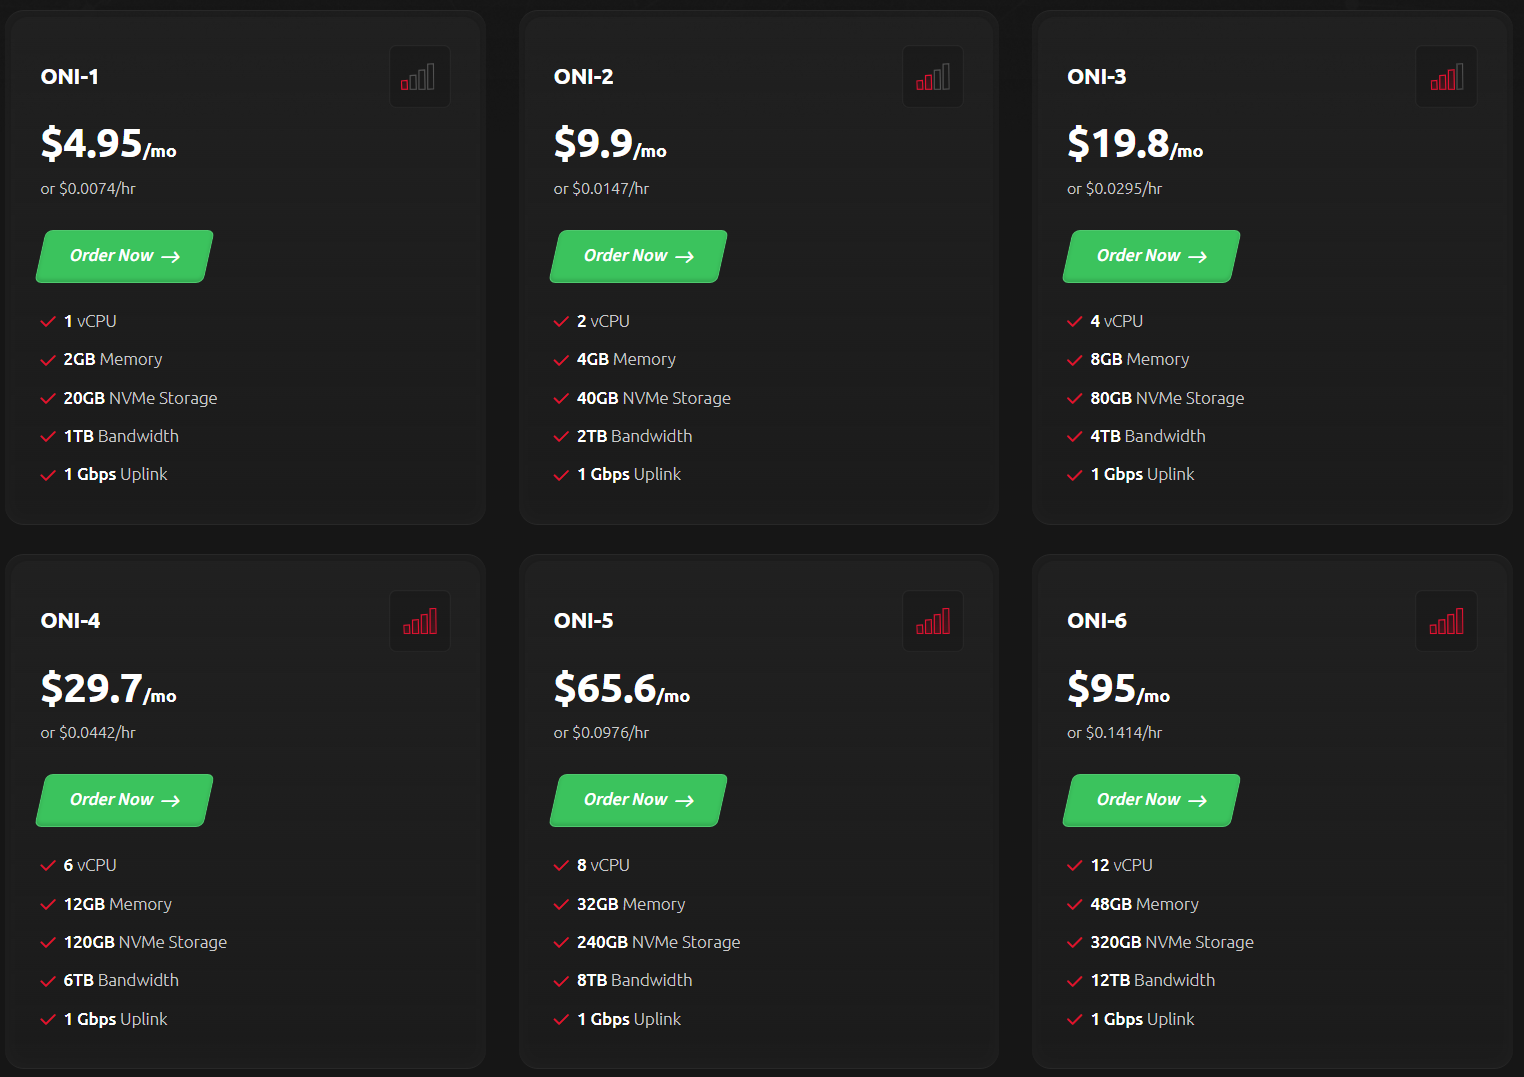
Task: Click the $4.95/mo price
Action: (108, 143)
